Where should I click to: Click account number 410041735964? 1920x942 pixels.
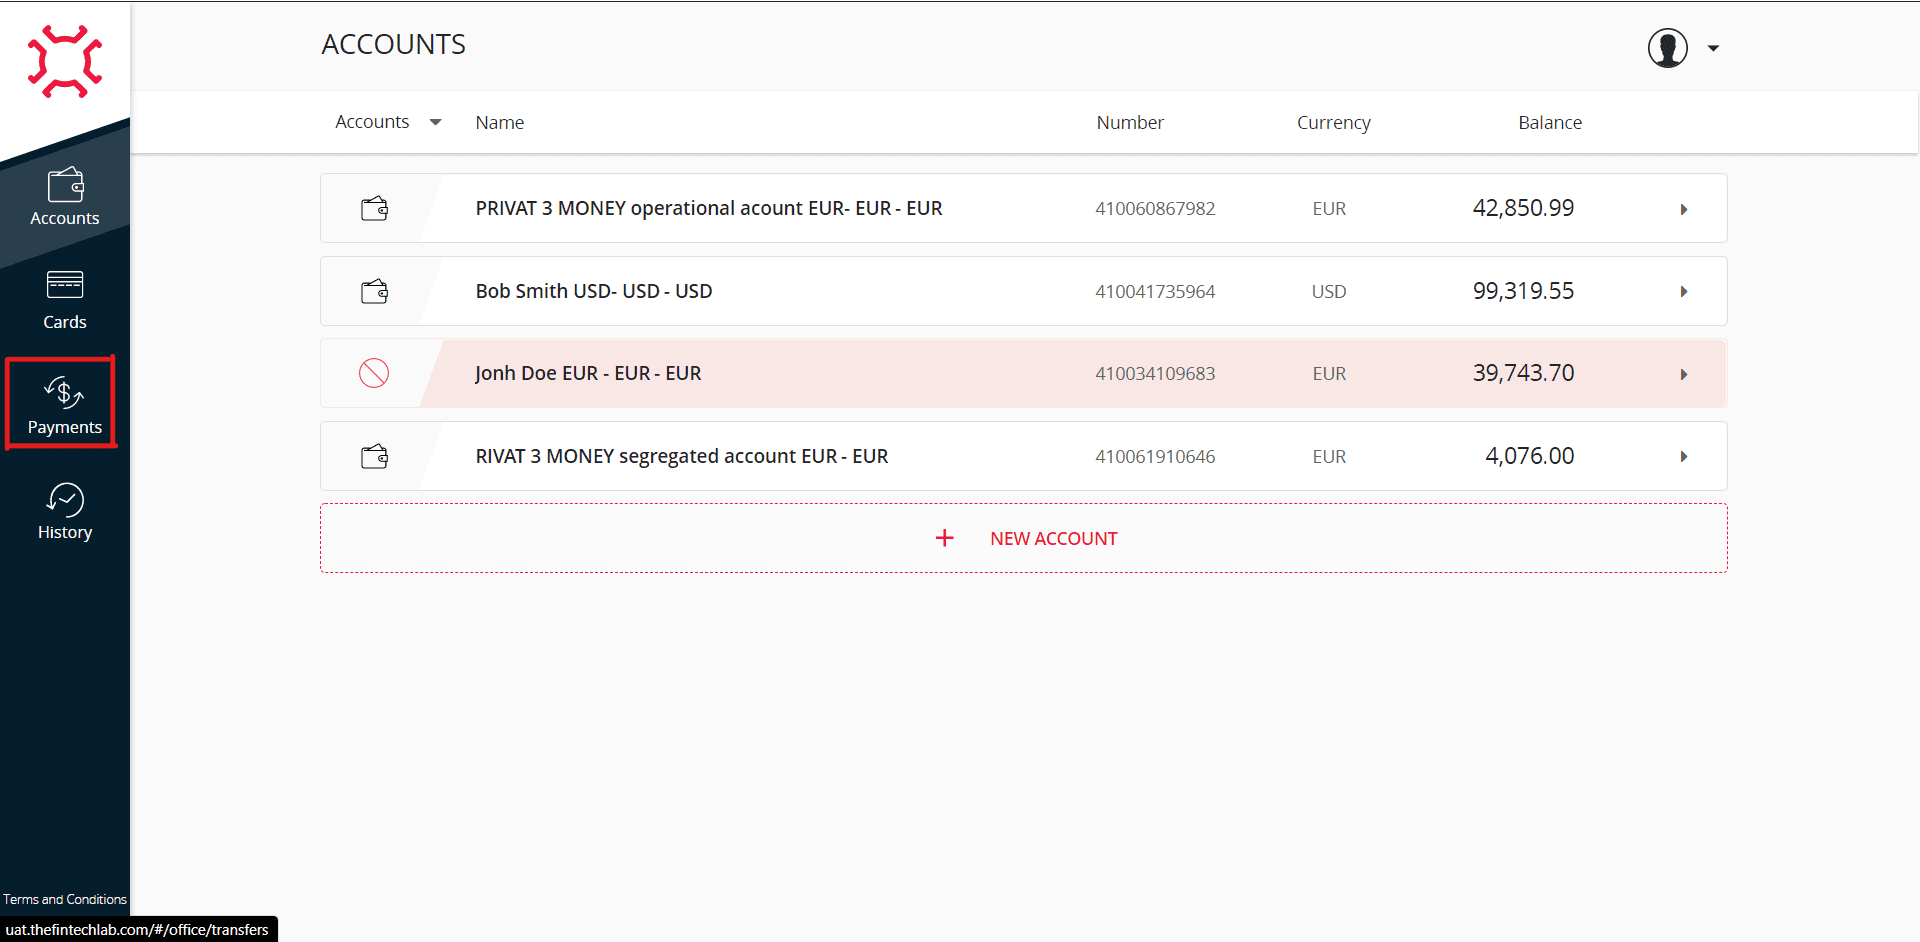pyautogui.click(x=1155, y=291)
